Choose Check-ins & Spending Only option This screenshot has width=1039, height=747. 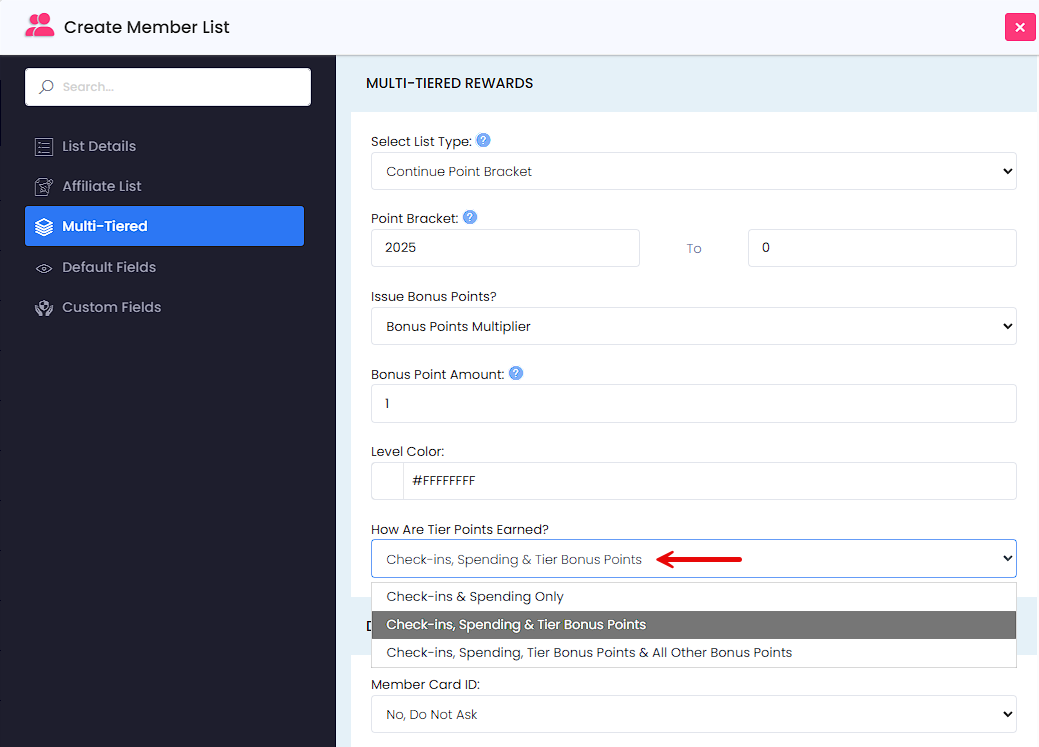[693, 597]
